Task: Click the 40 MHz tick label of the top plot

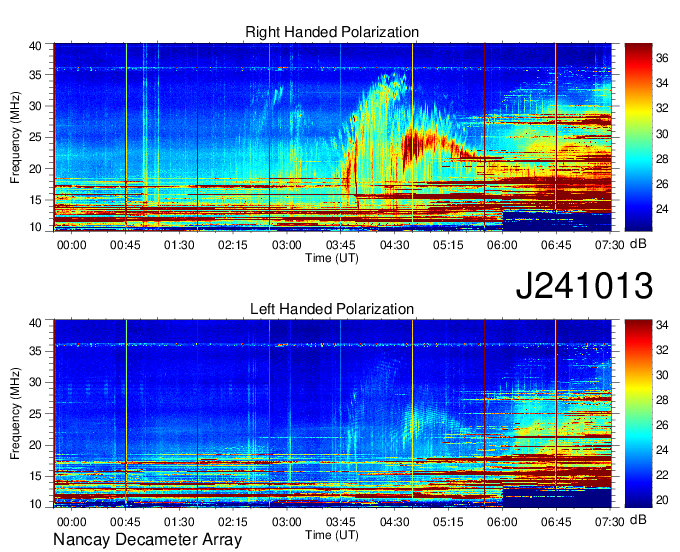Action: click(x=35, y=46)
